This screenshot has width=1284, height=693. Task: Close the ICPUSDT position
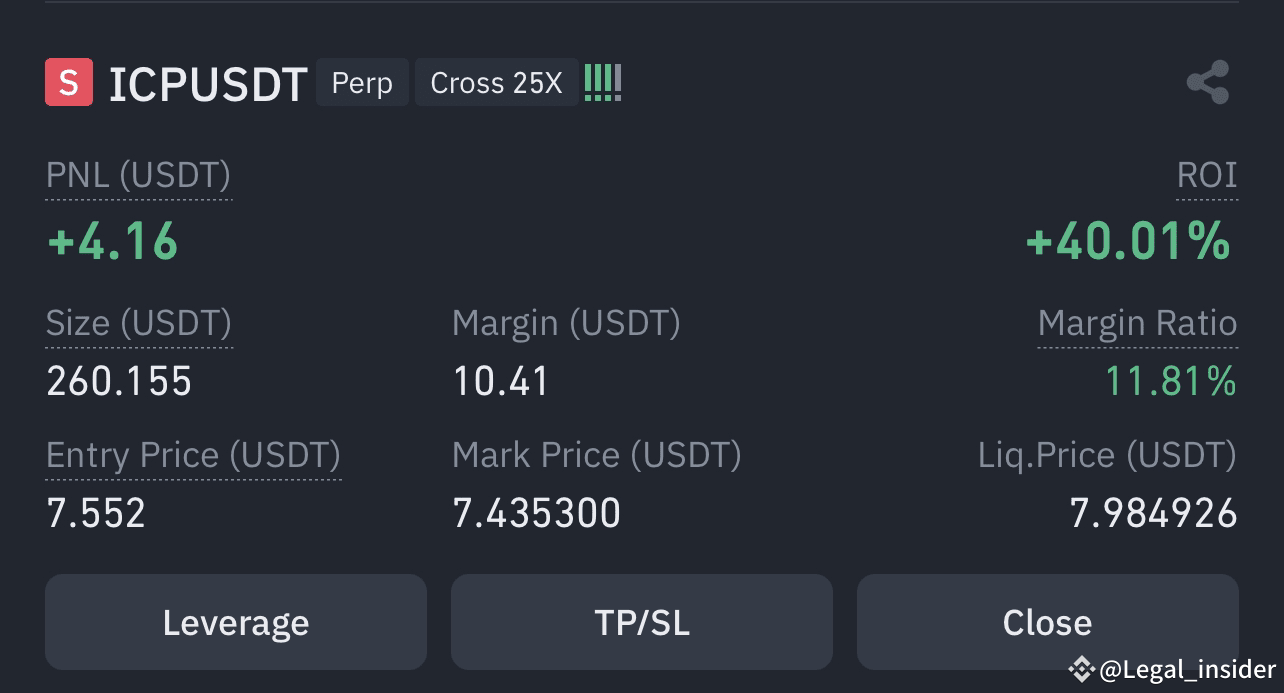tap(1047, 622)
